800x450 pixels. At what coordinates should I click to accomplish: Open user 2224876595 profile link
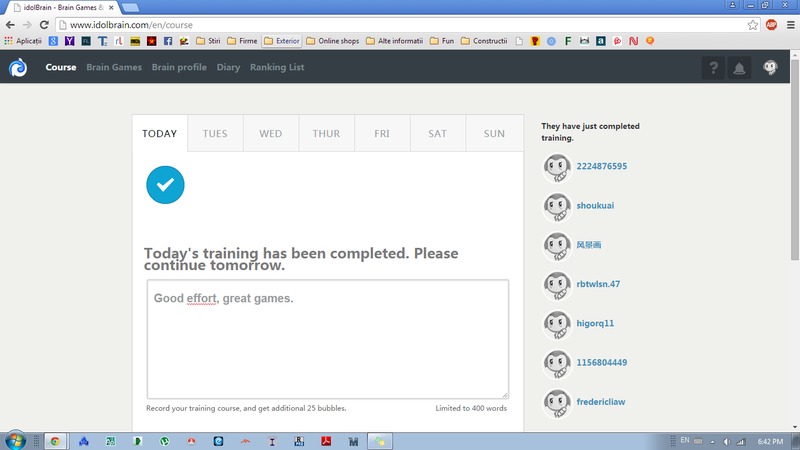[601, 167]
